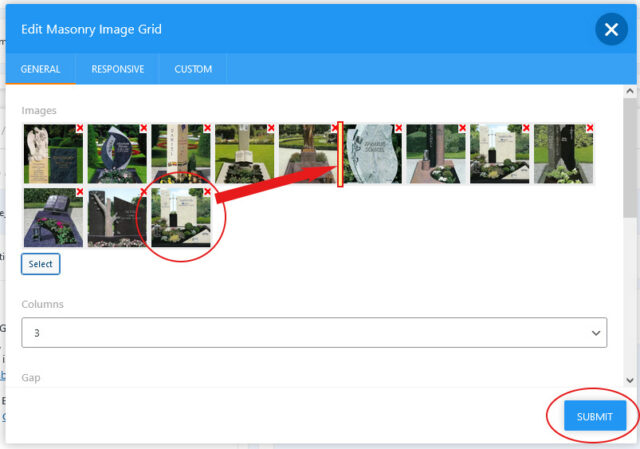Open the Custom tab

coord(193,69)
